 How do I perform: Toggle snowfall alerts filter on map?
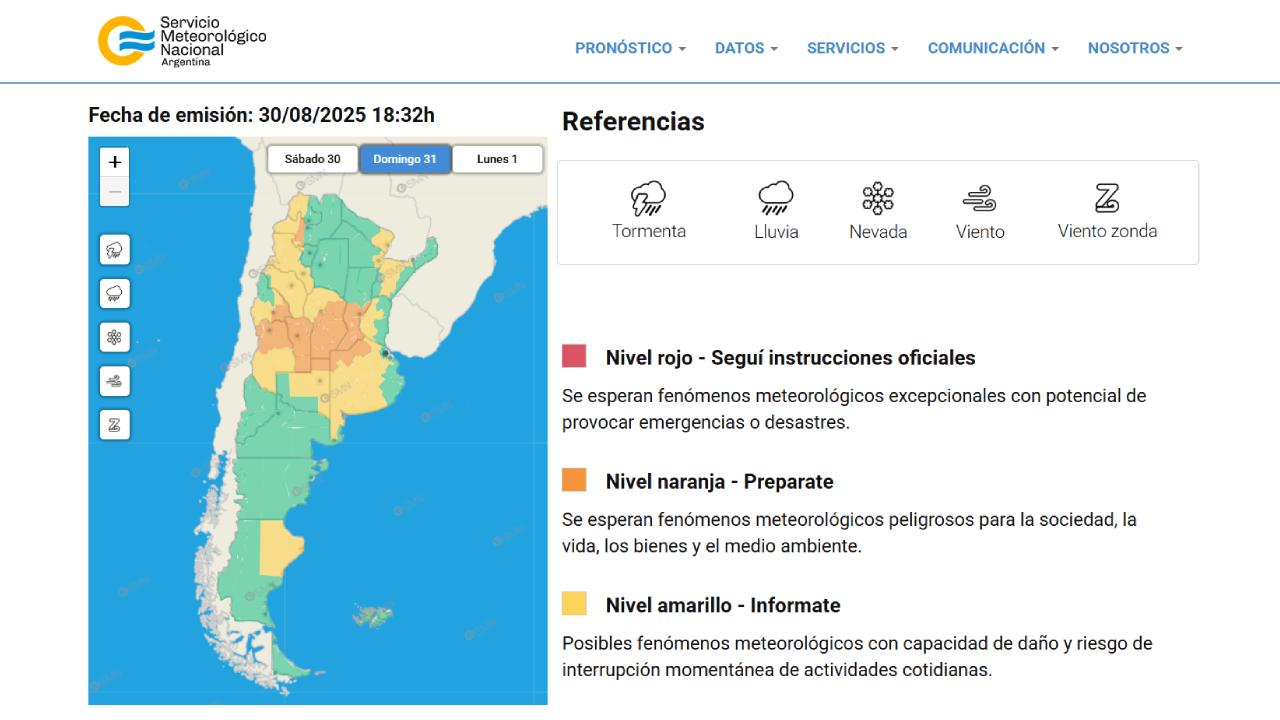(x=115, y=337)
